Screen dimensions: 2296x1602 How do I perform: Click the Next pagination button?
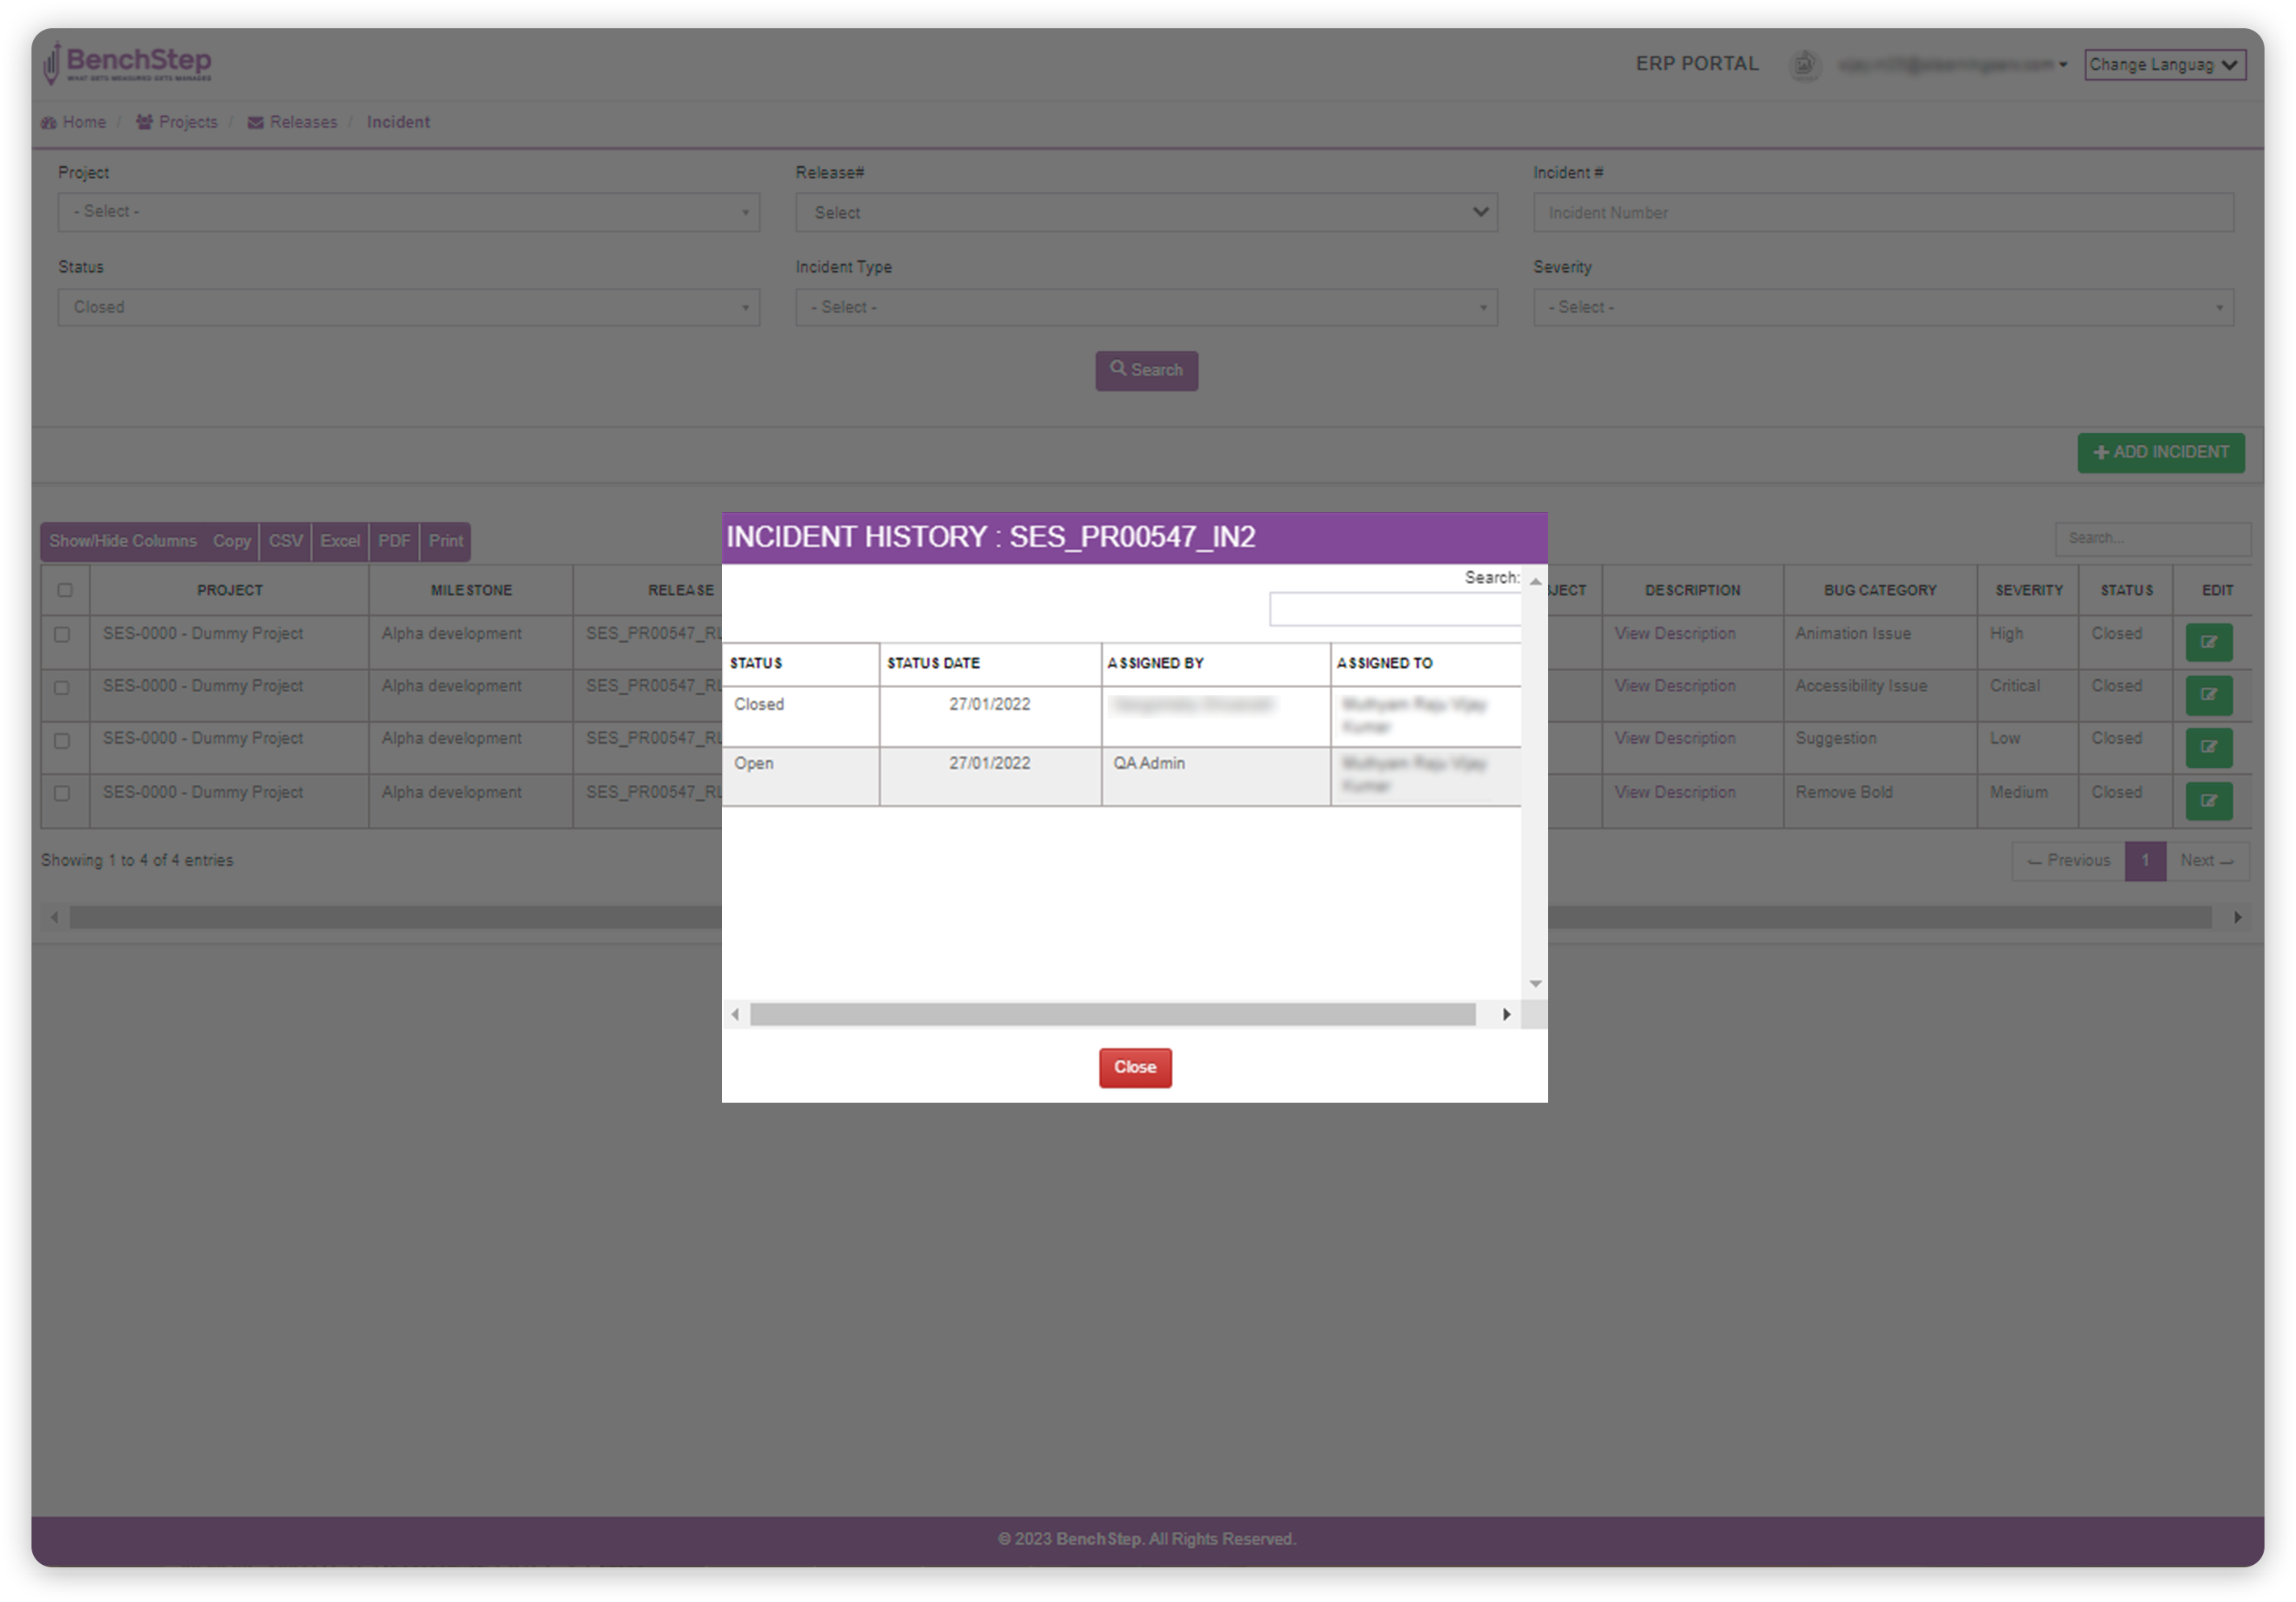(2207, 861)
